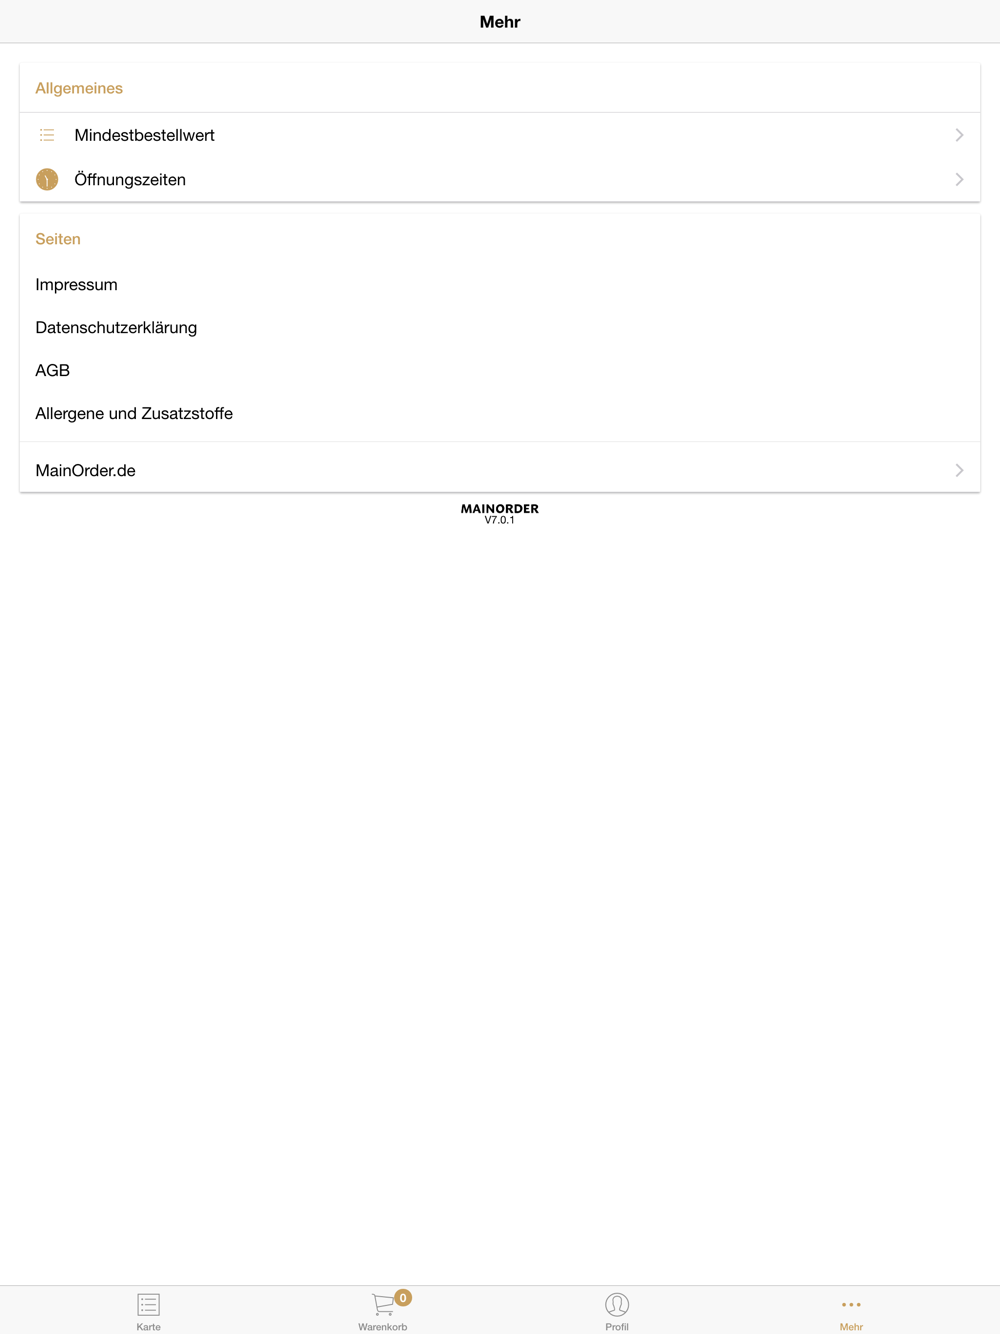Open Allergene und Zusatzstoffe page
Image resolution: width=1000 pixels, height=1334 pixels.
pyautogui.click(x=134, y=413)
